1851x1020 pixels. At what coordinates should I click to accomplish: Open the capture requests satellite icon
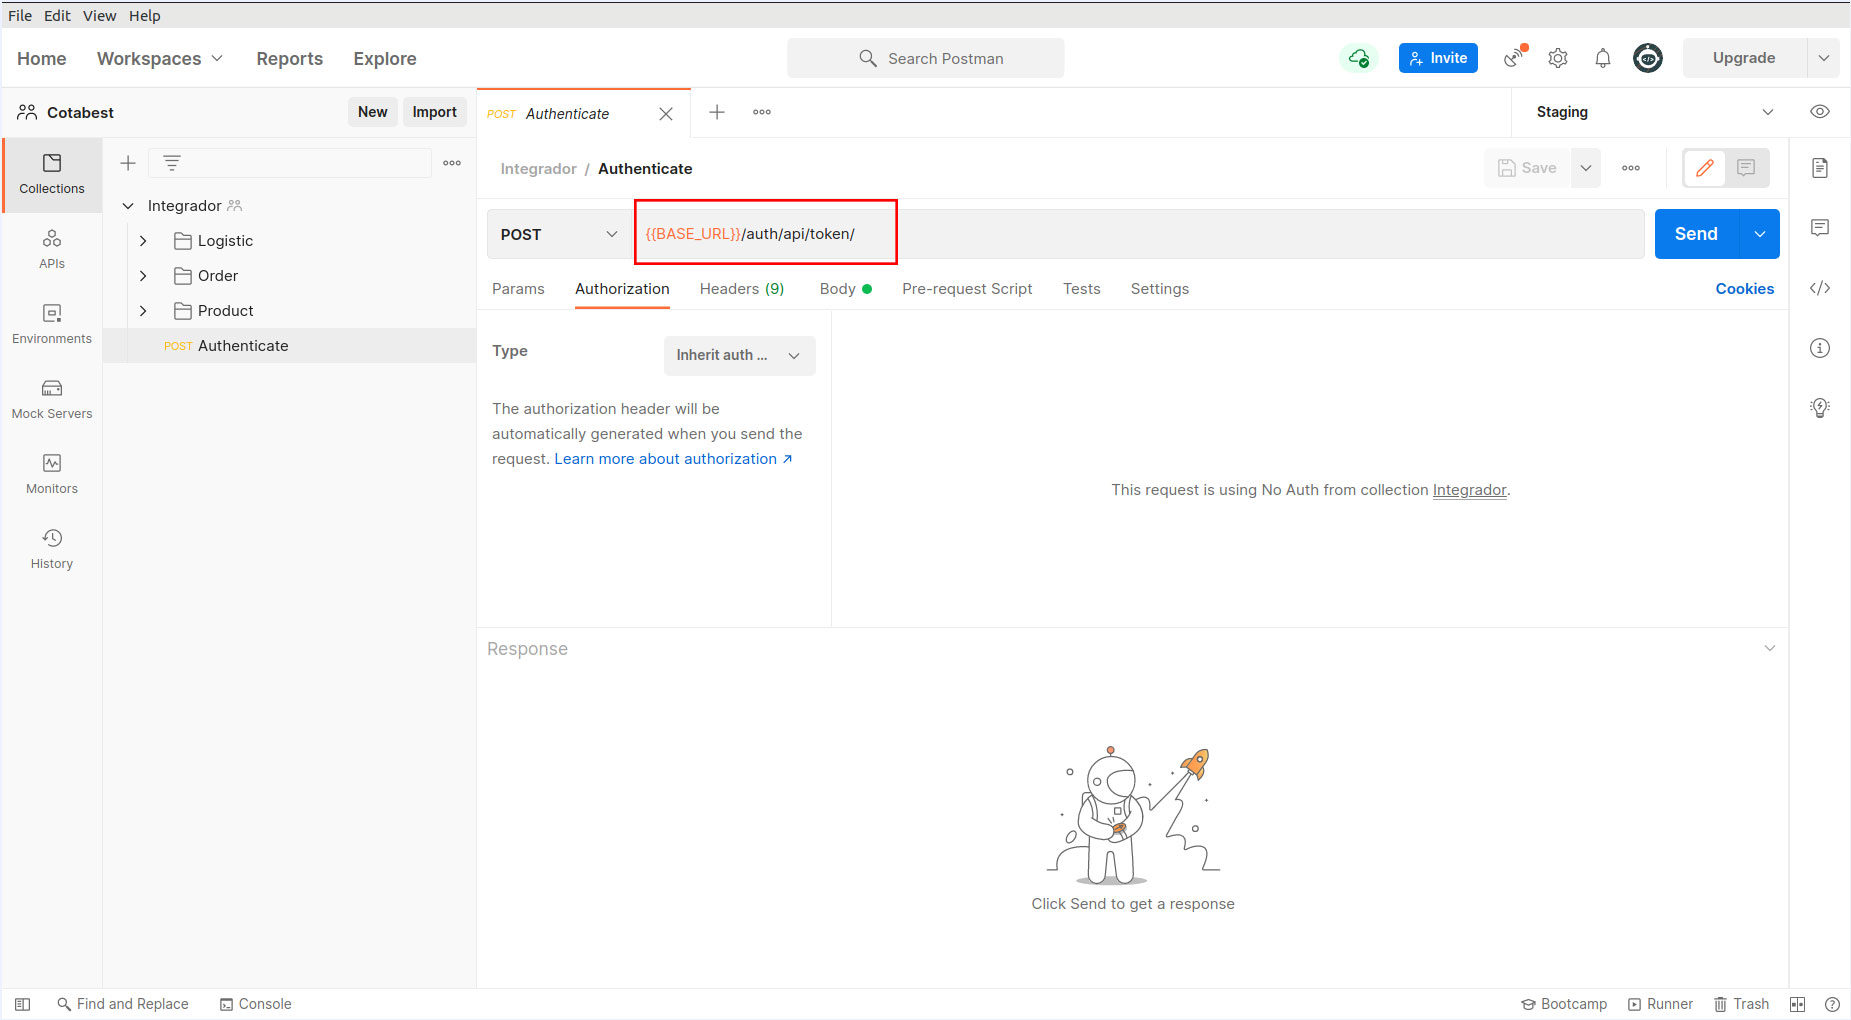pos(1514,58)
